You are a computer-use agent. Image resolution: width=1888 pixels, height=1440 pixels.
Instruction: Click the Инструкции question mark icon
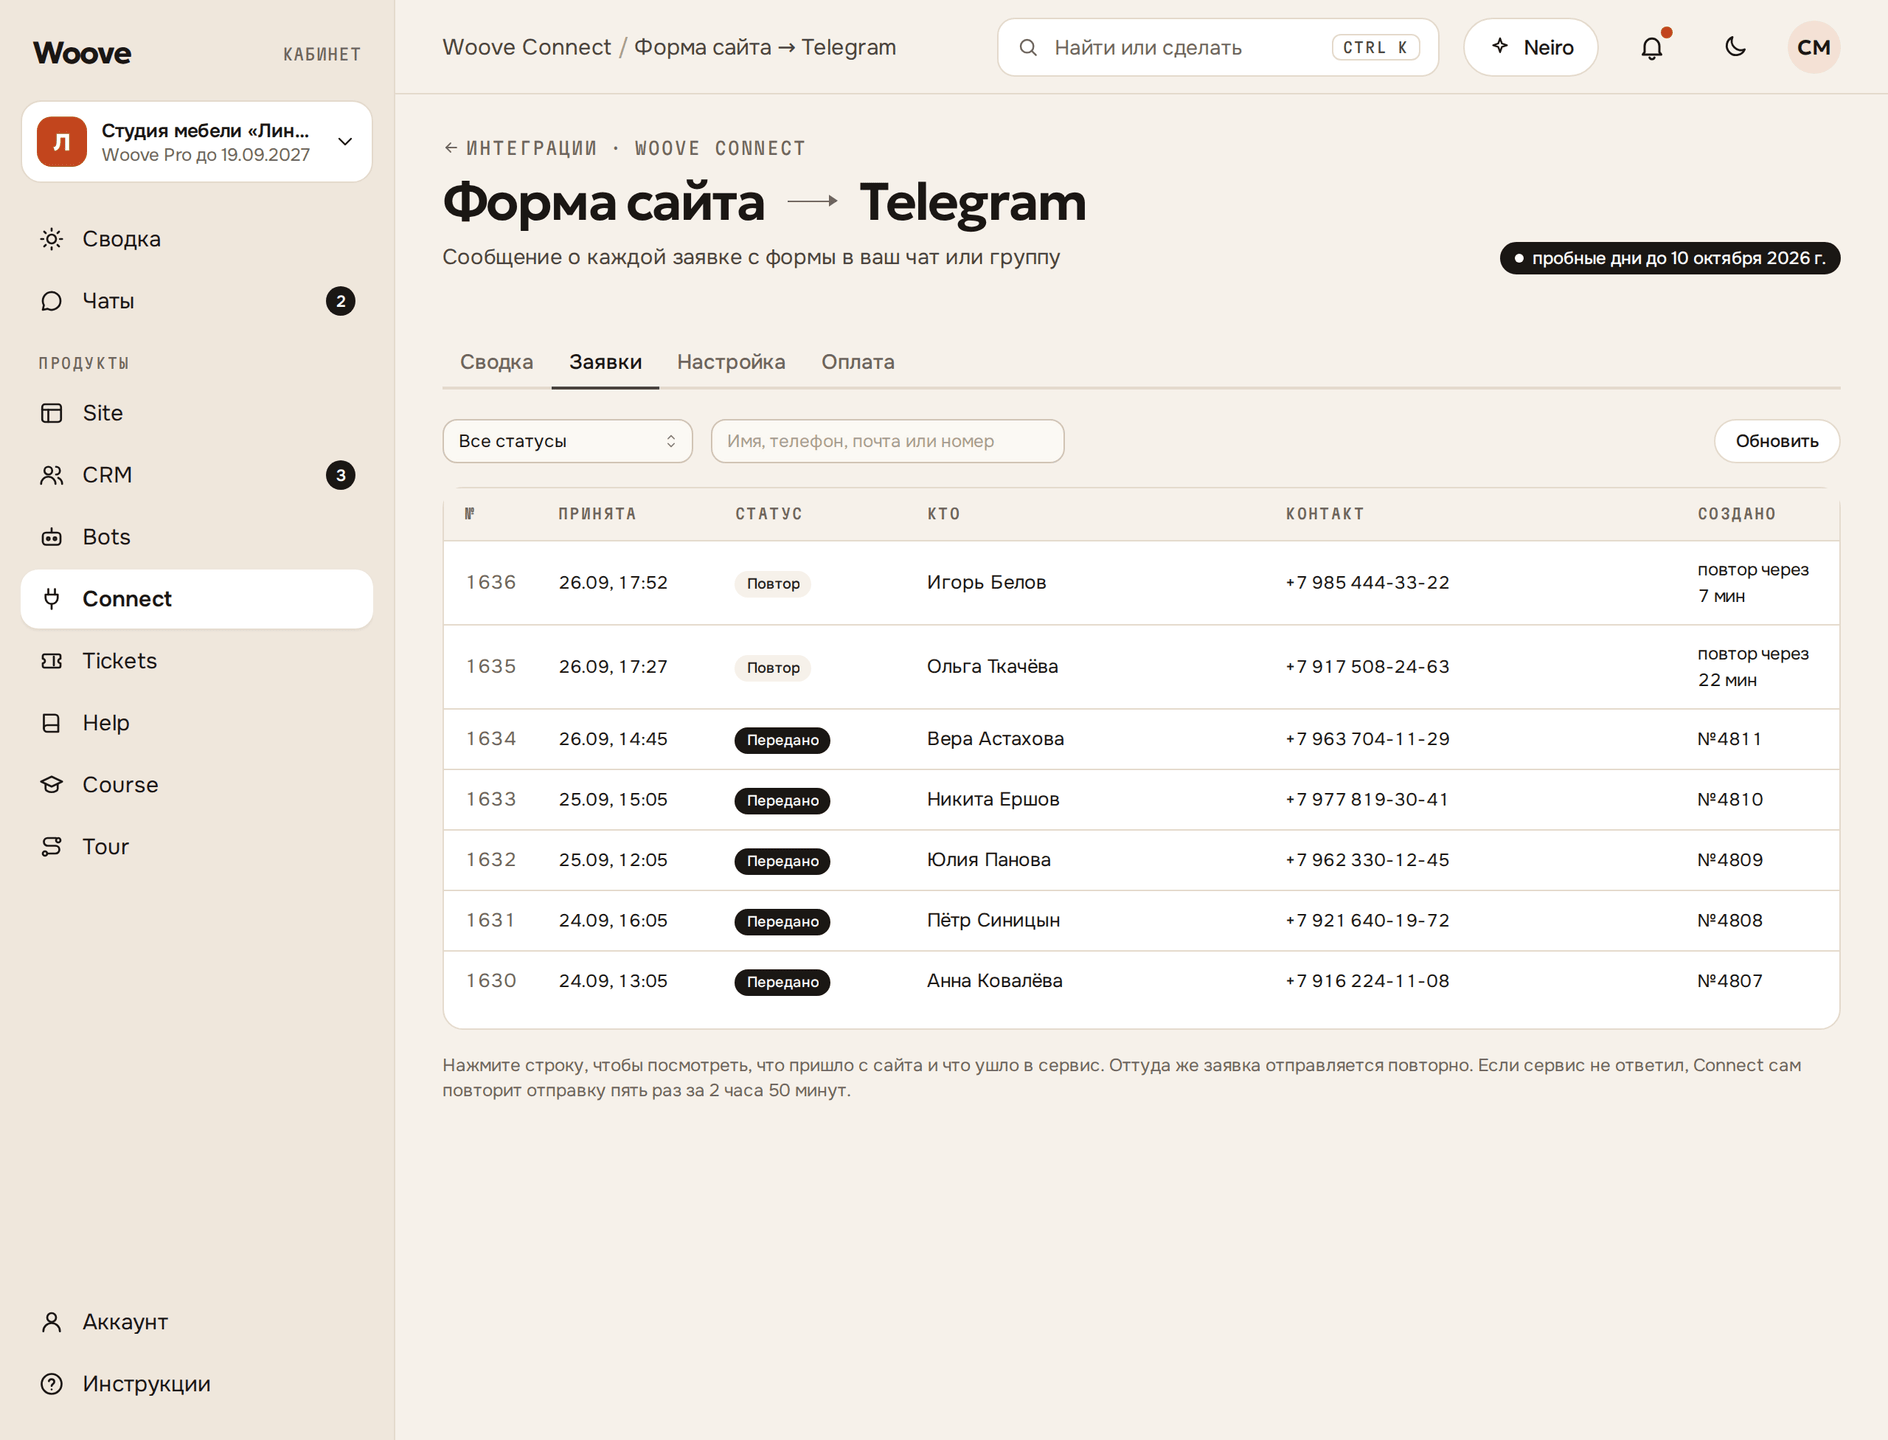[52, 1384]
